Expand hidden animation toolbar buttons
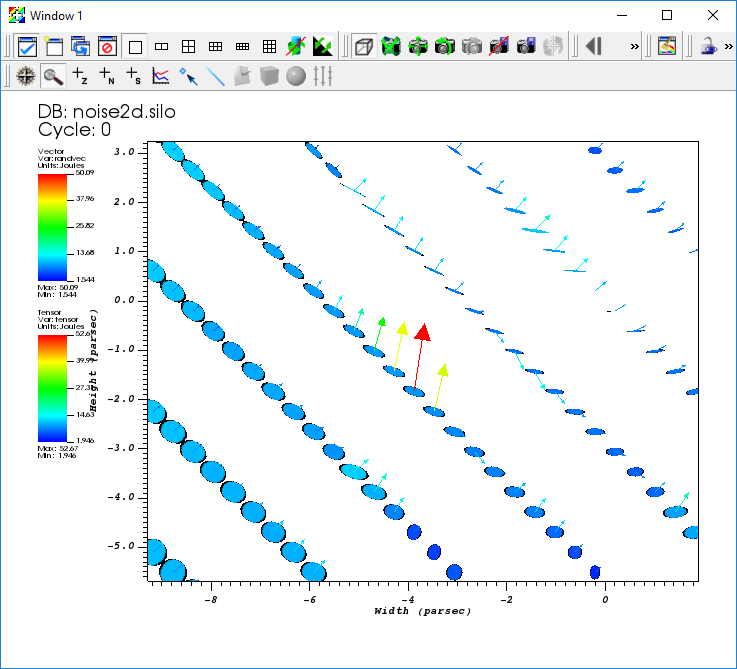This screenshot has height=669, width=737. pyautogui.click(x=635, y=47)
